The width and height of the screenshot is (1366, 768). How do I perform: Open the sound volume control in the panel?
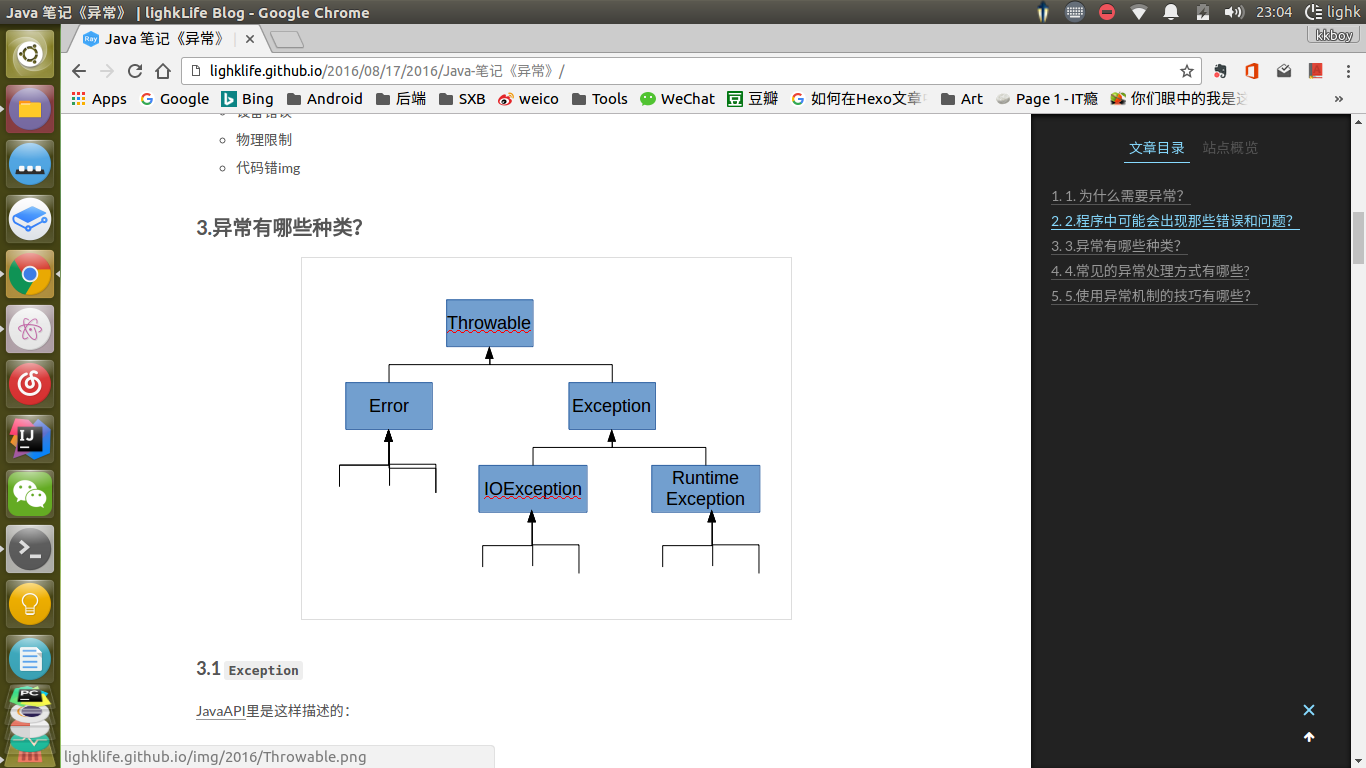(x=1232, y=12)
